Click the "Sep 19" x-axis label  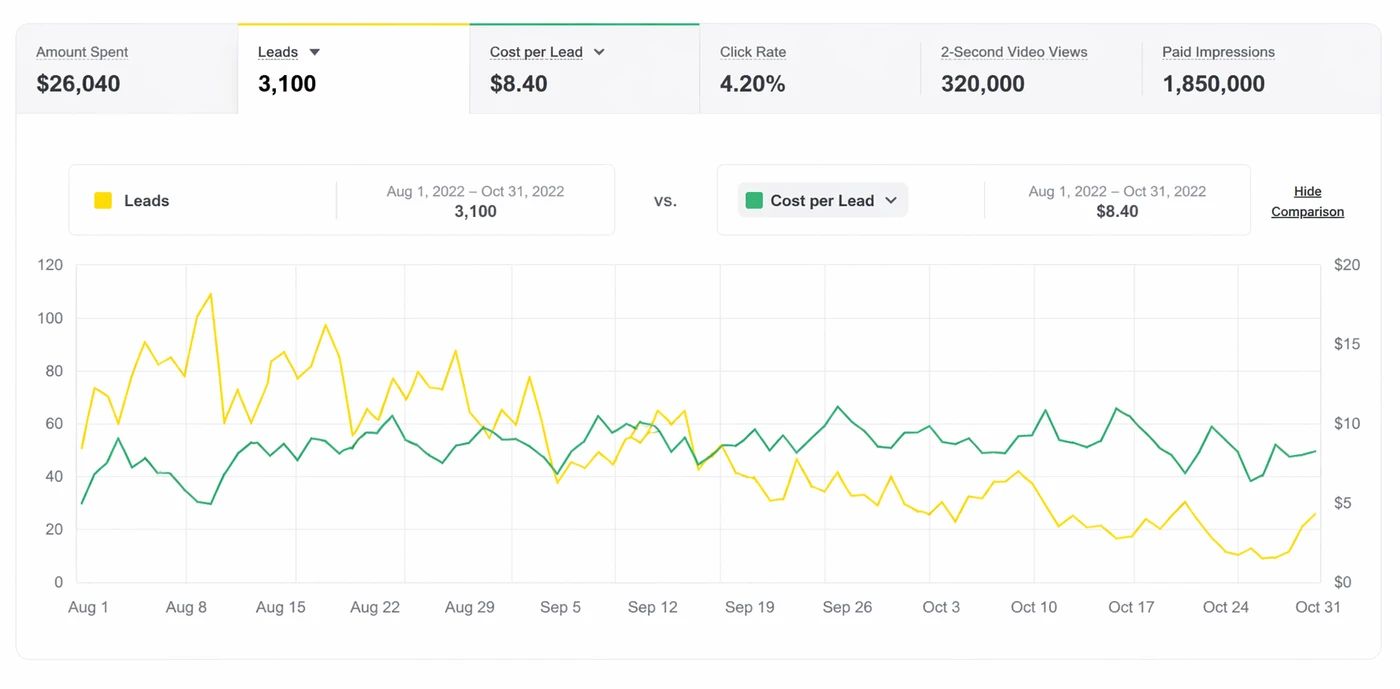pyautogui.click(x=750, y=607)
